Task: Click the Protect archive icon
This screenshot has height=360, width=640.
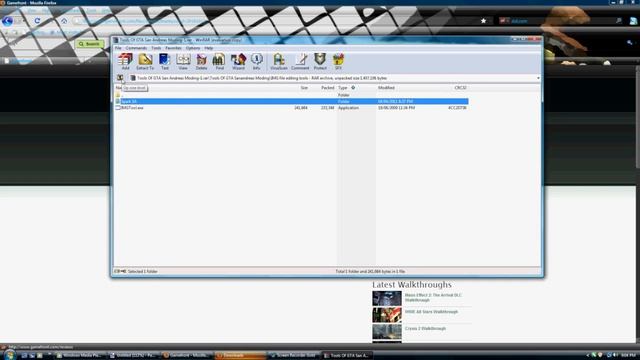Action: (320, 61)
